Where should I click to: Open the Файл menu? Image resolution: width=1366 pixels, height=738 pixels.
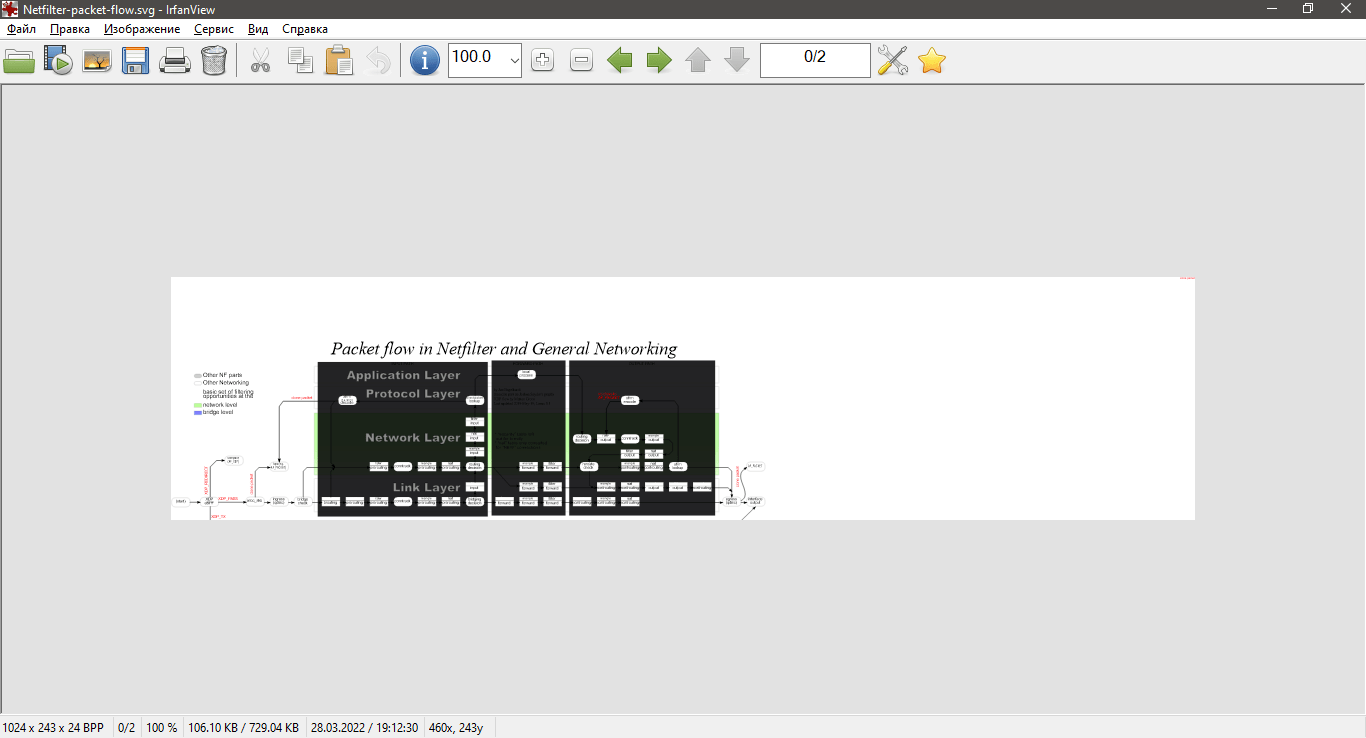tap(21, 29)
